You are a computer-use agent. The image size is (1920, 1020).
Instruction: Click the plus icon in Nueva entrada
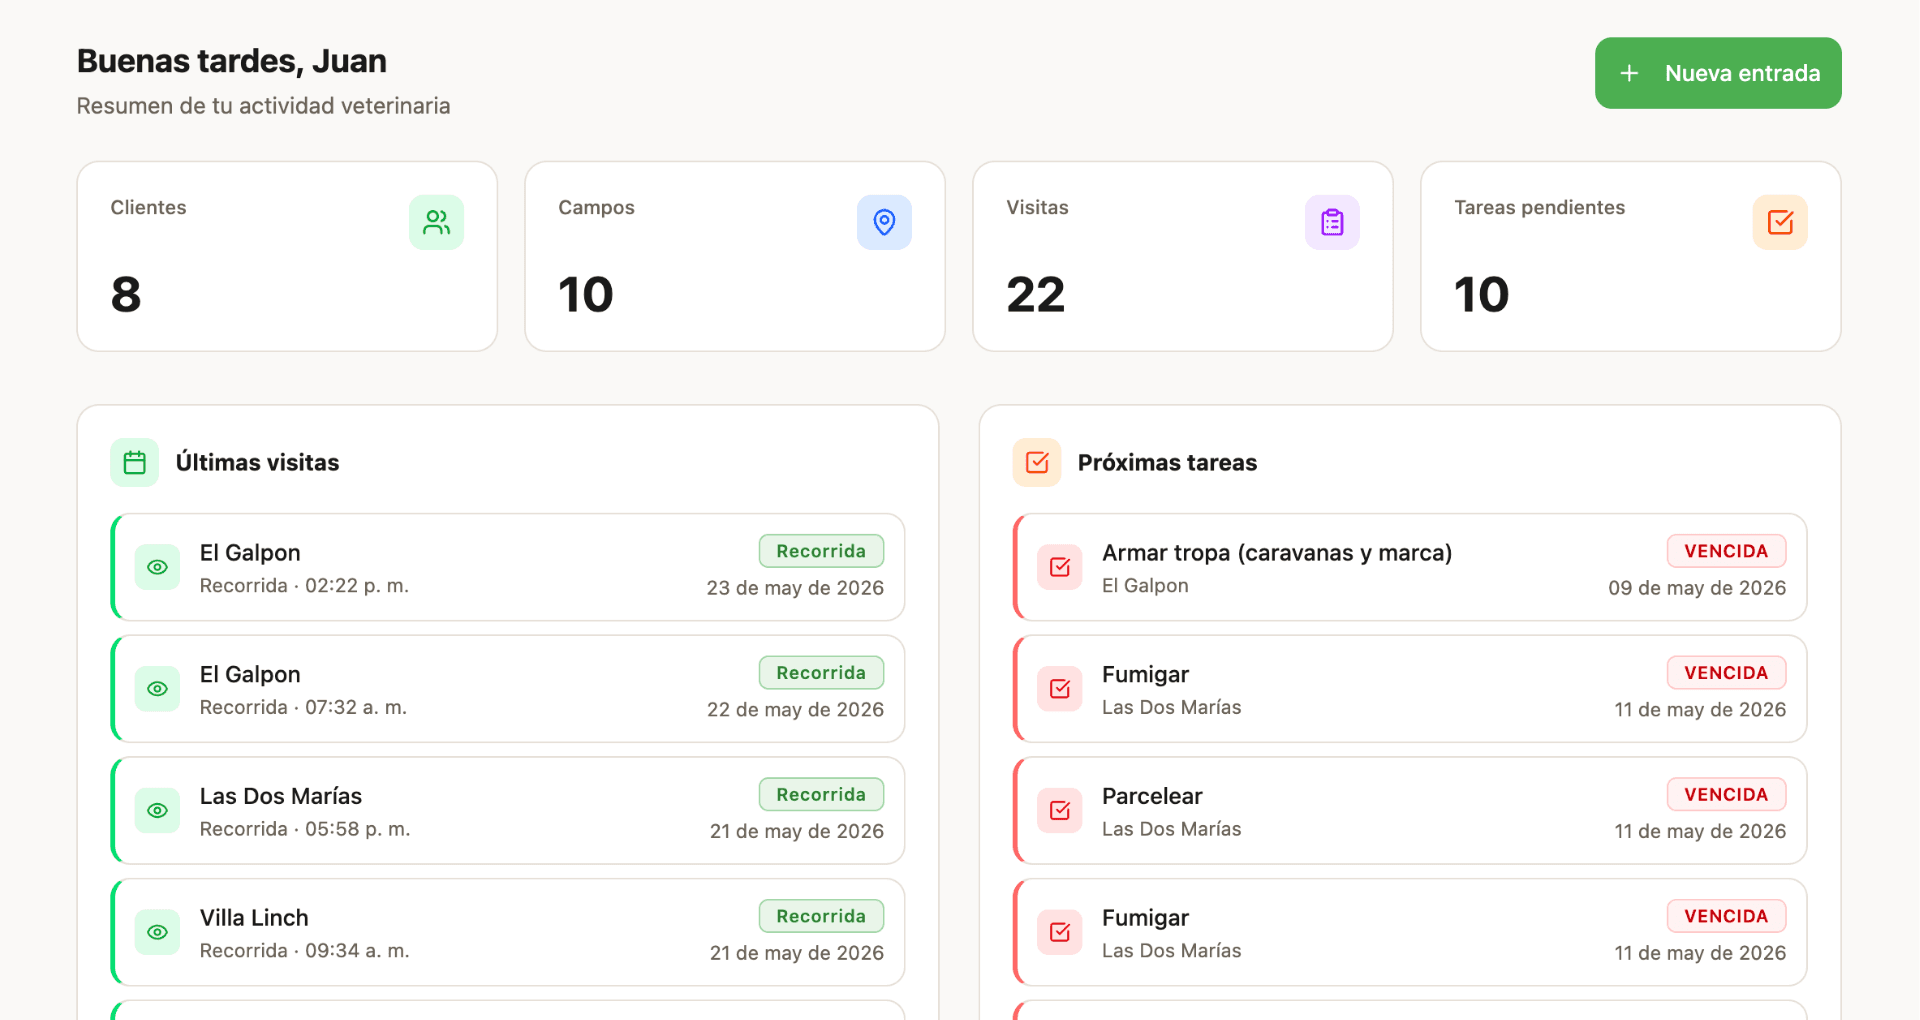point(1629,73)
